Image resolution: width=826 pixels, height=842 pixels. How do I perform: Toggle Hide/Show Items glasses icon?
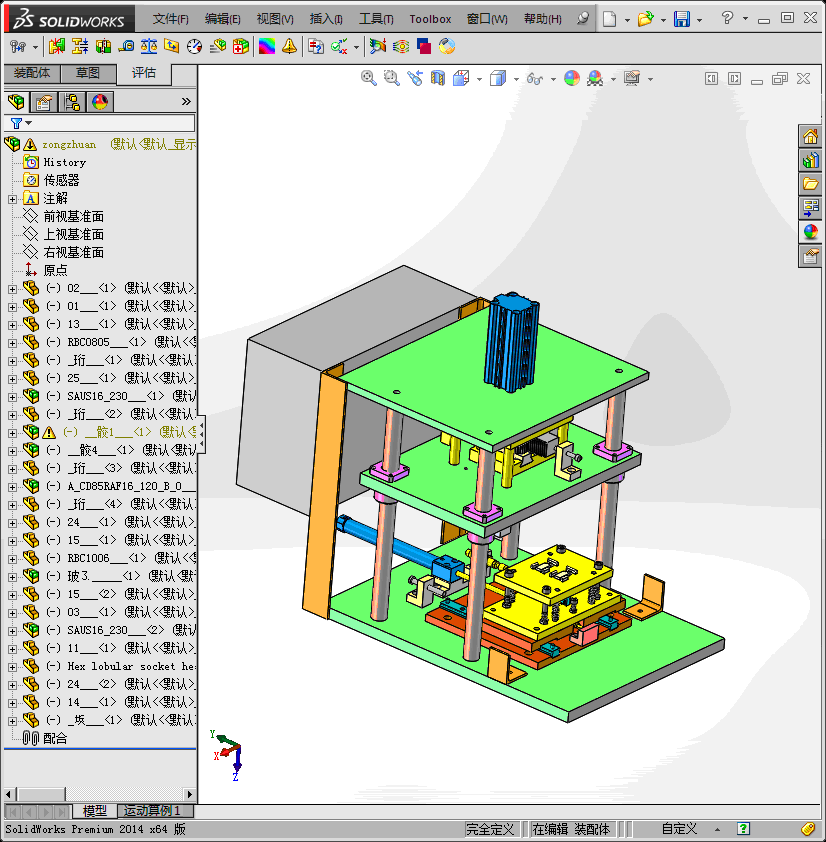535,78
